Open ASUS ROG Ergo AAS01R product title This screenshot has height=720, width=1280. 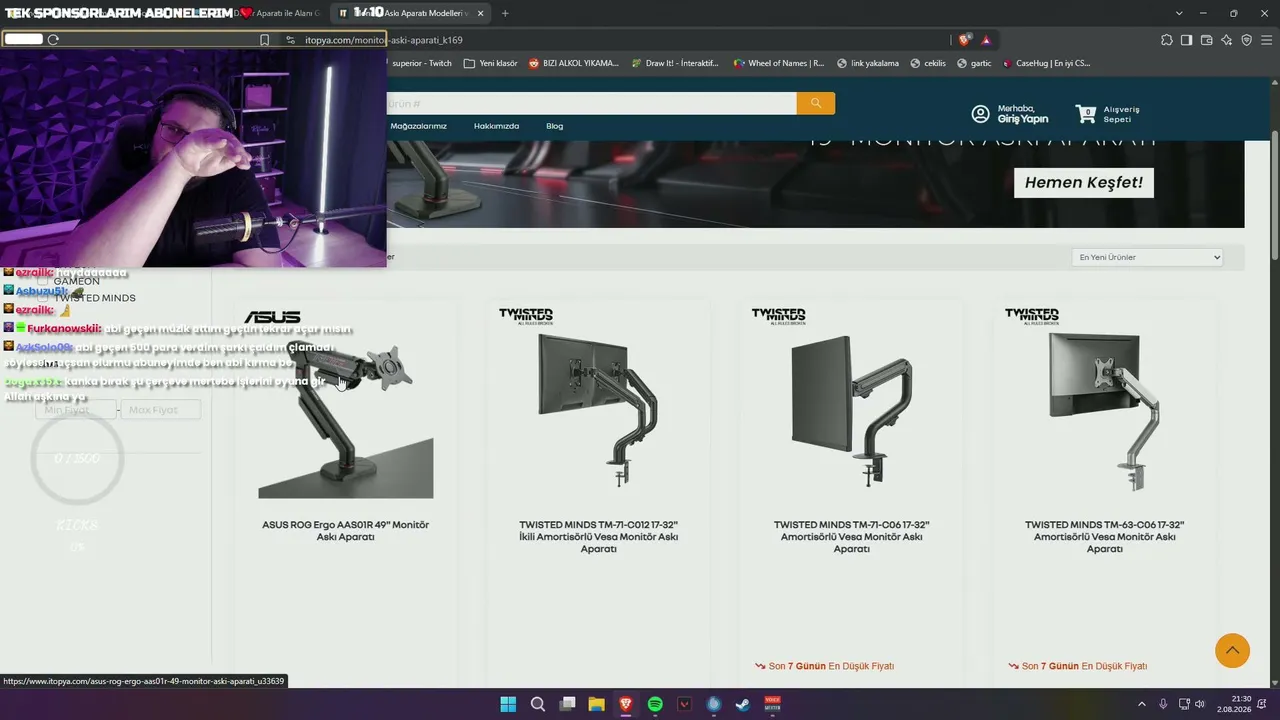coord(345,531)
